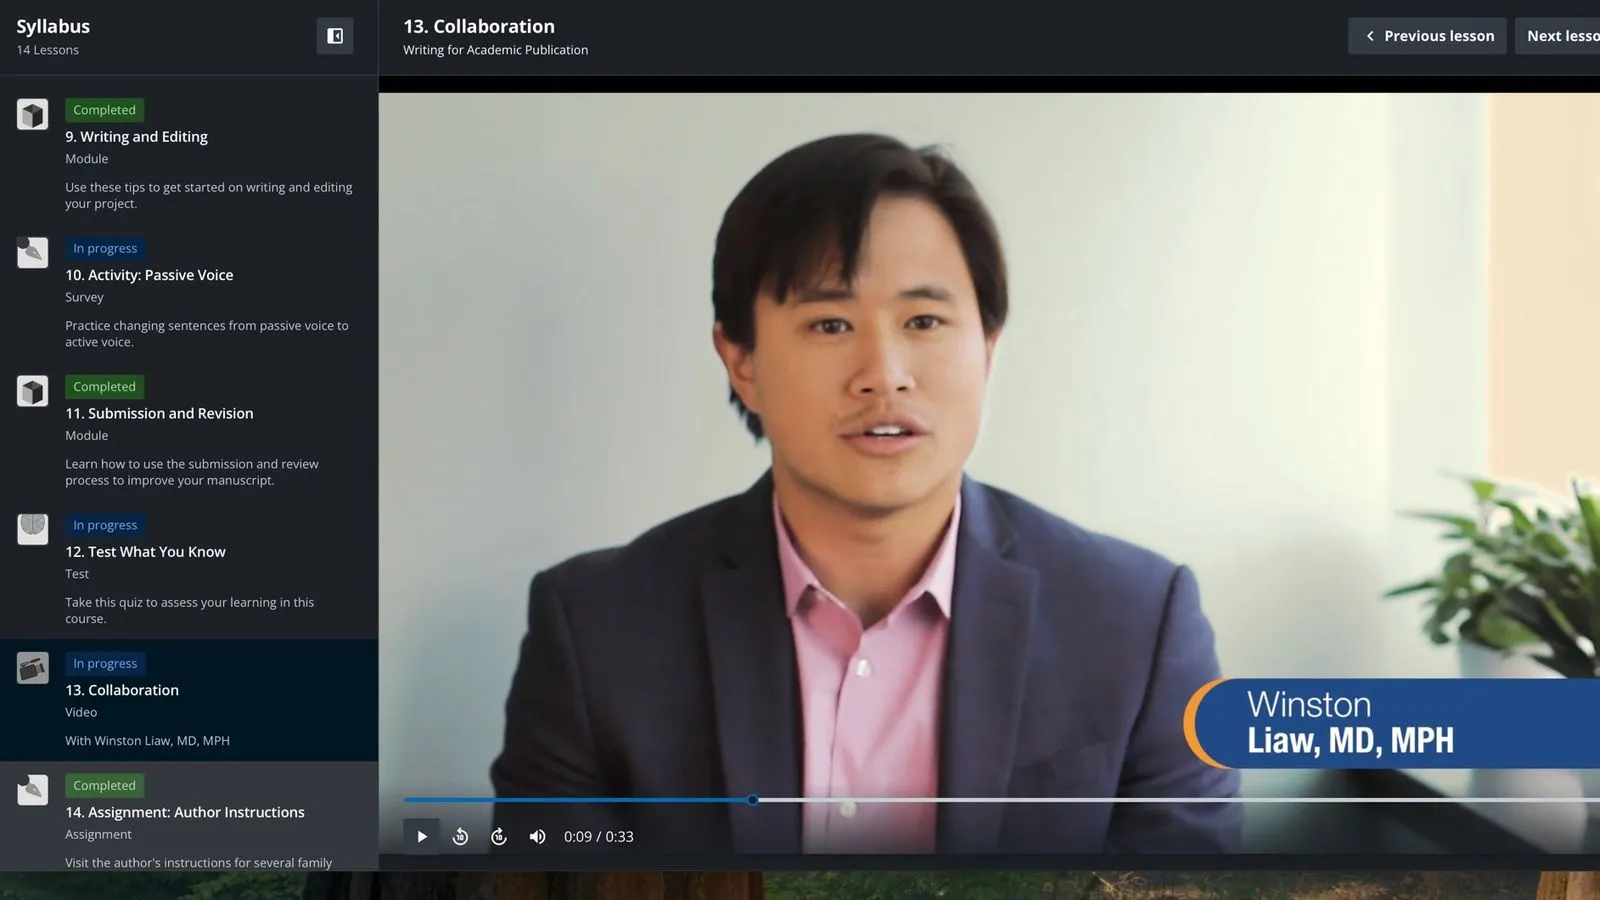Open lesson 10. Activity: Passive Voice
The width and height of the screenshot is (1600, 900).
coord(149,275)
